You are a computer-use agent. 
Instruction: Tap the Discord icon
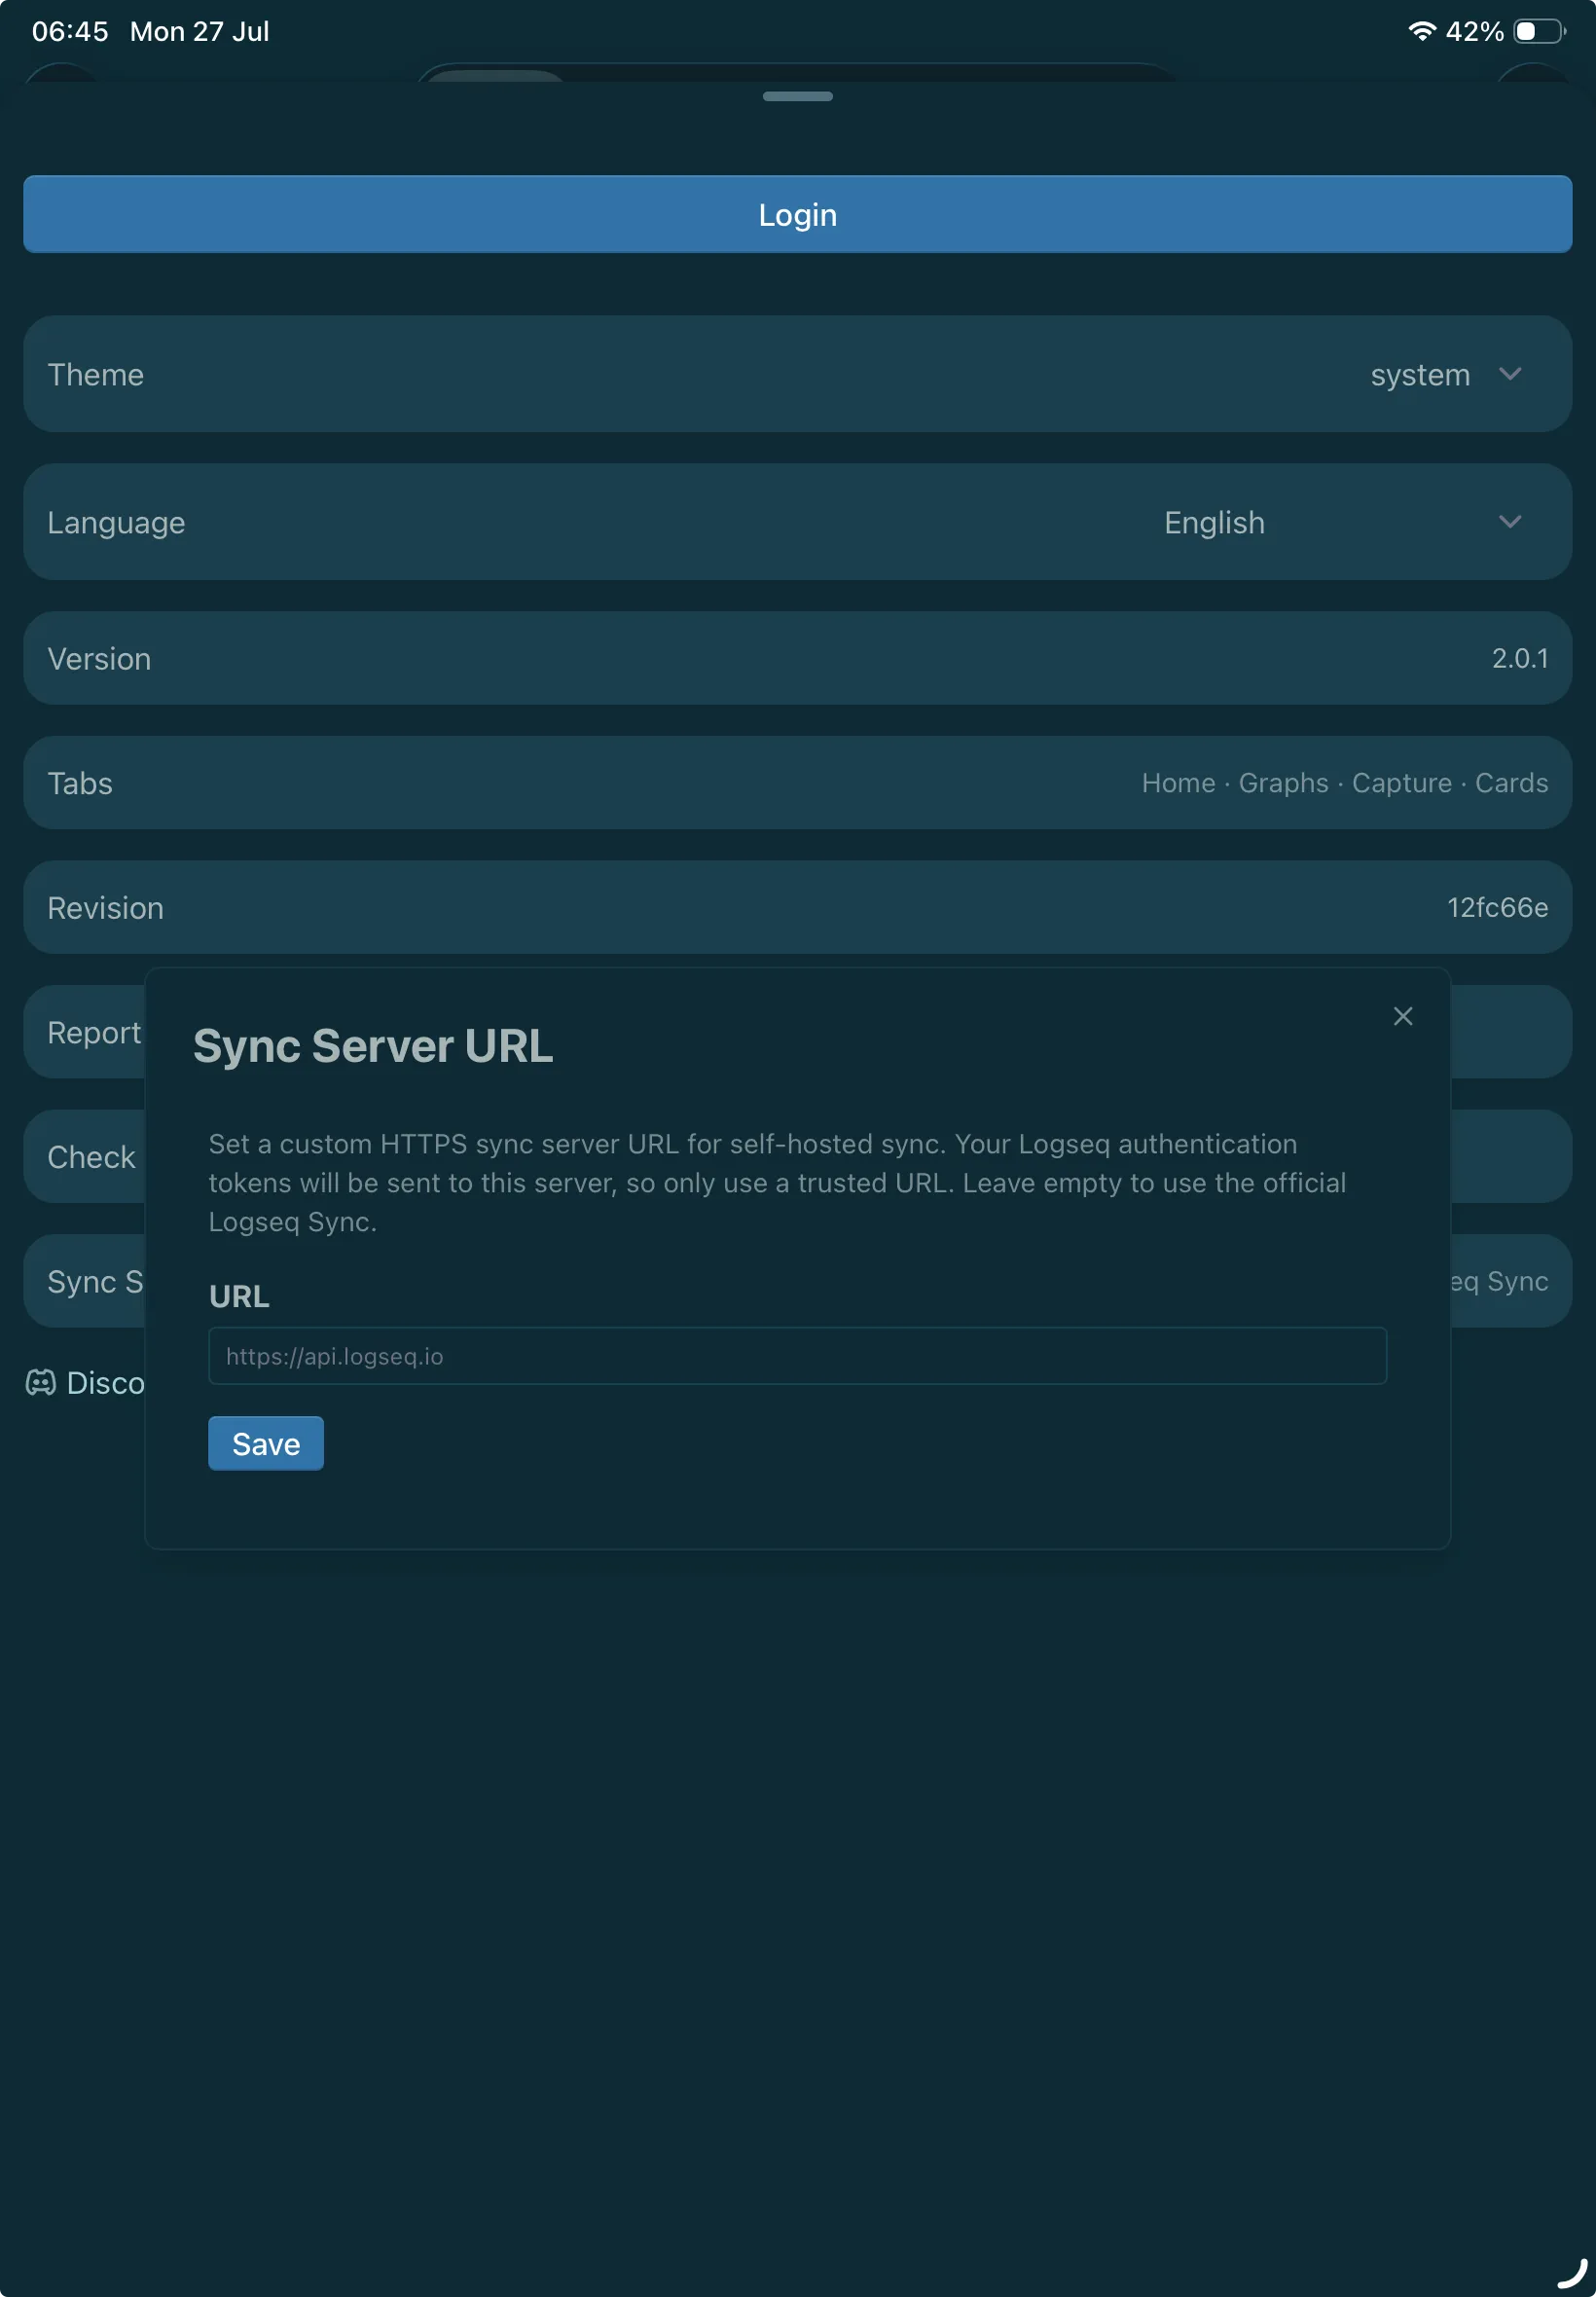tap(40, 1383)
